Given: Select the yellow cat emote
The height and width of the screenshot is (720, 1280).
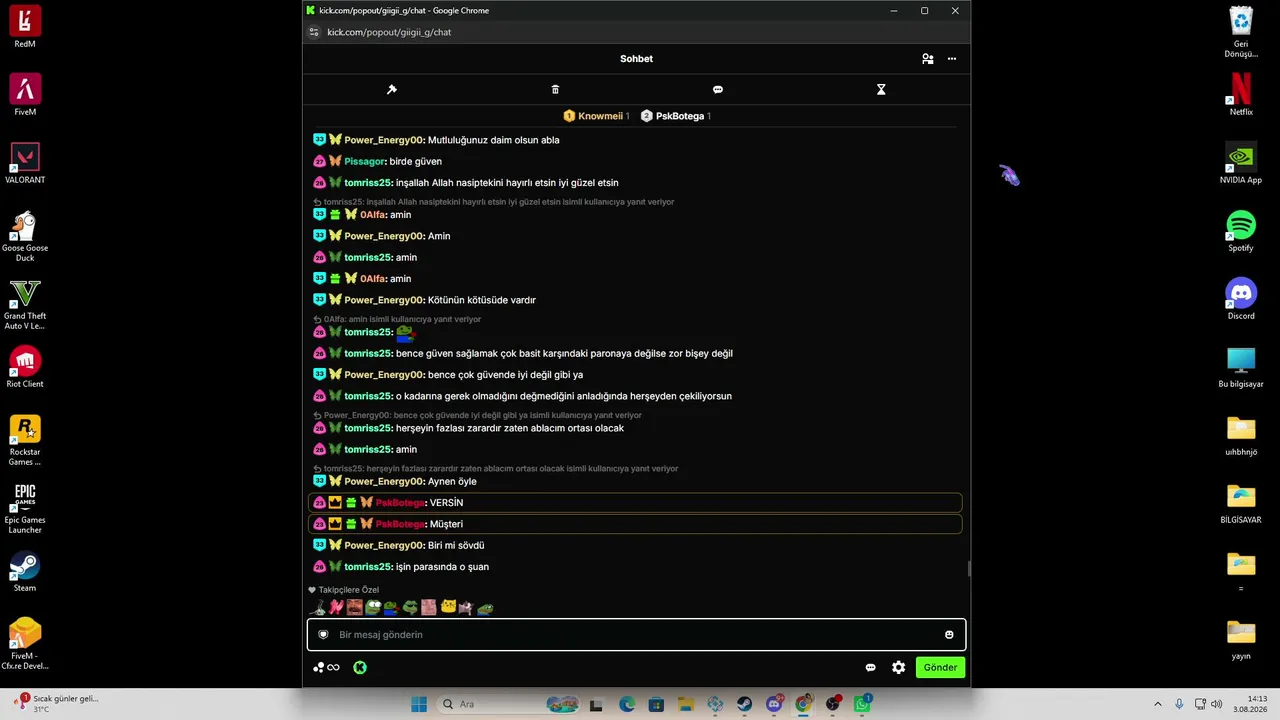Looking at the screenshot, I should (449, 607).
